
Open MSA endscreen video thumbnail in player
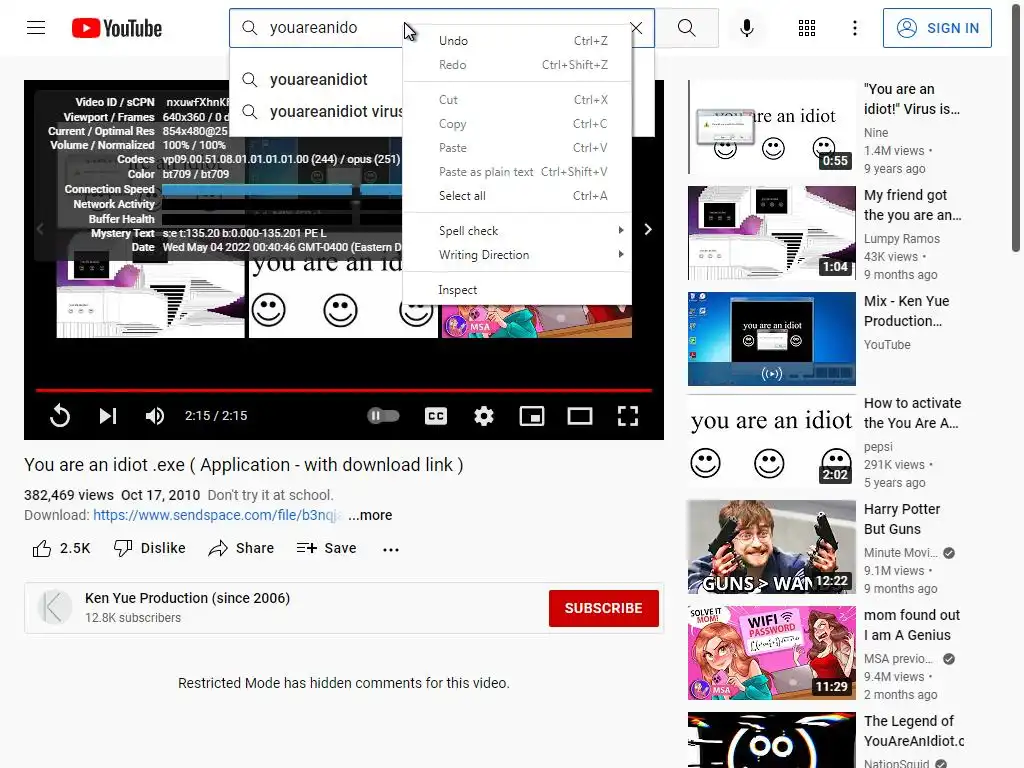coord(536,321)
